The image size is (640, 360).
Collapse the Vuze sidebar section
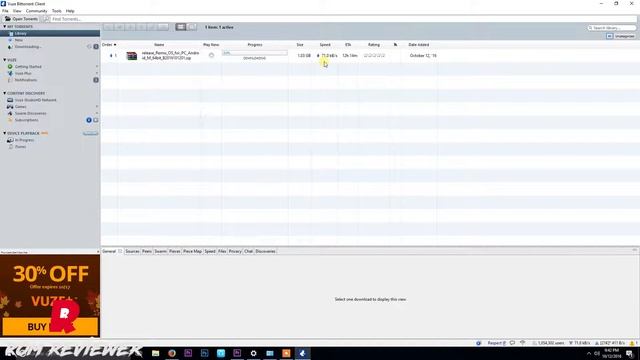coord(4,60)
